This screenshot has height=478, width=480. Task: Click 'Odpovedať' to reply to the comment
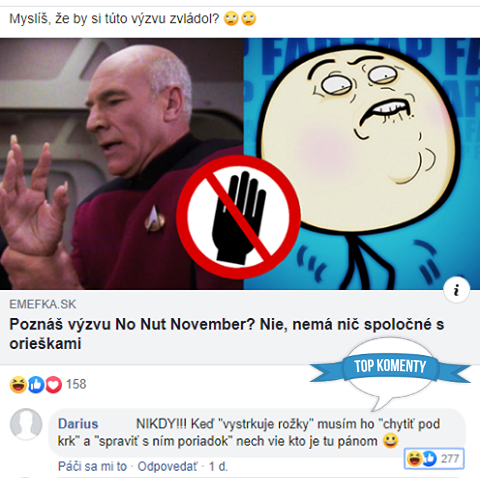coord(167,466)
